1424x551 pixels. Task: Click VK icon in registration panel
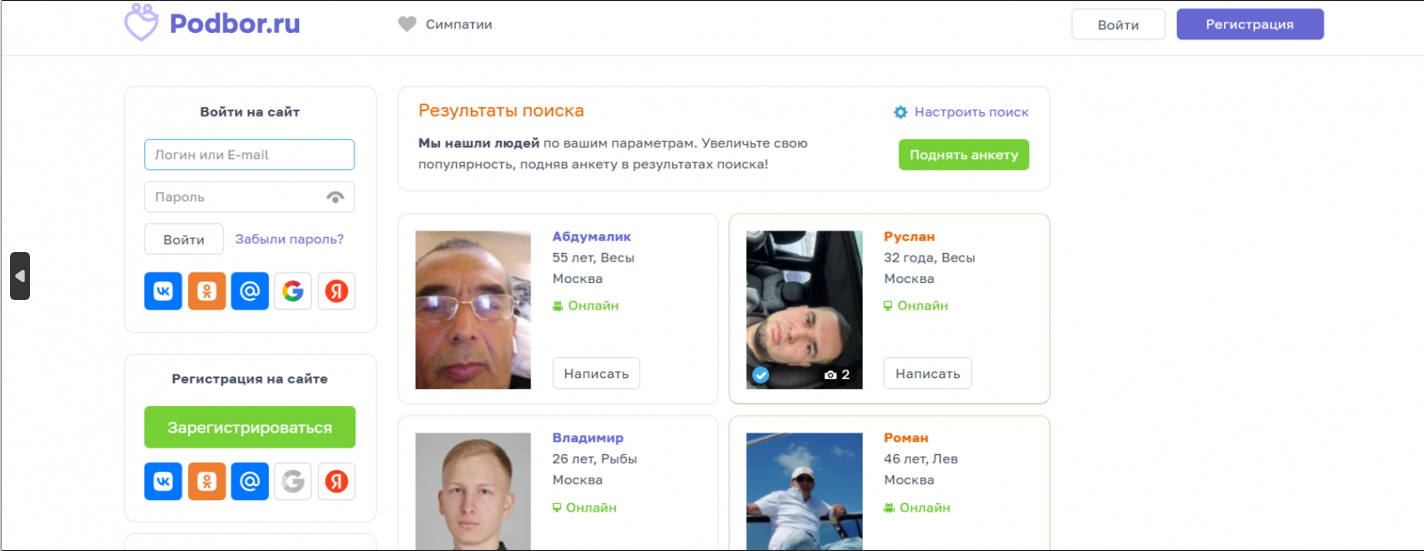pyautogui.click(x=163, y=481)
